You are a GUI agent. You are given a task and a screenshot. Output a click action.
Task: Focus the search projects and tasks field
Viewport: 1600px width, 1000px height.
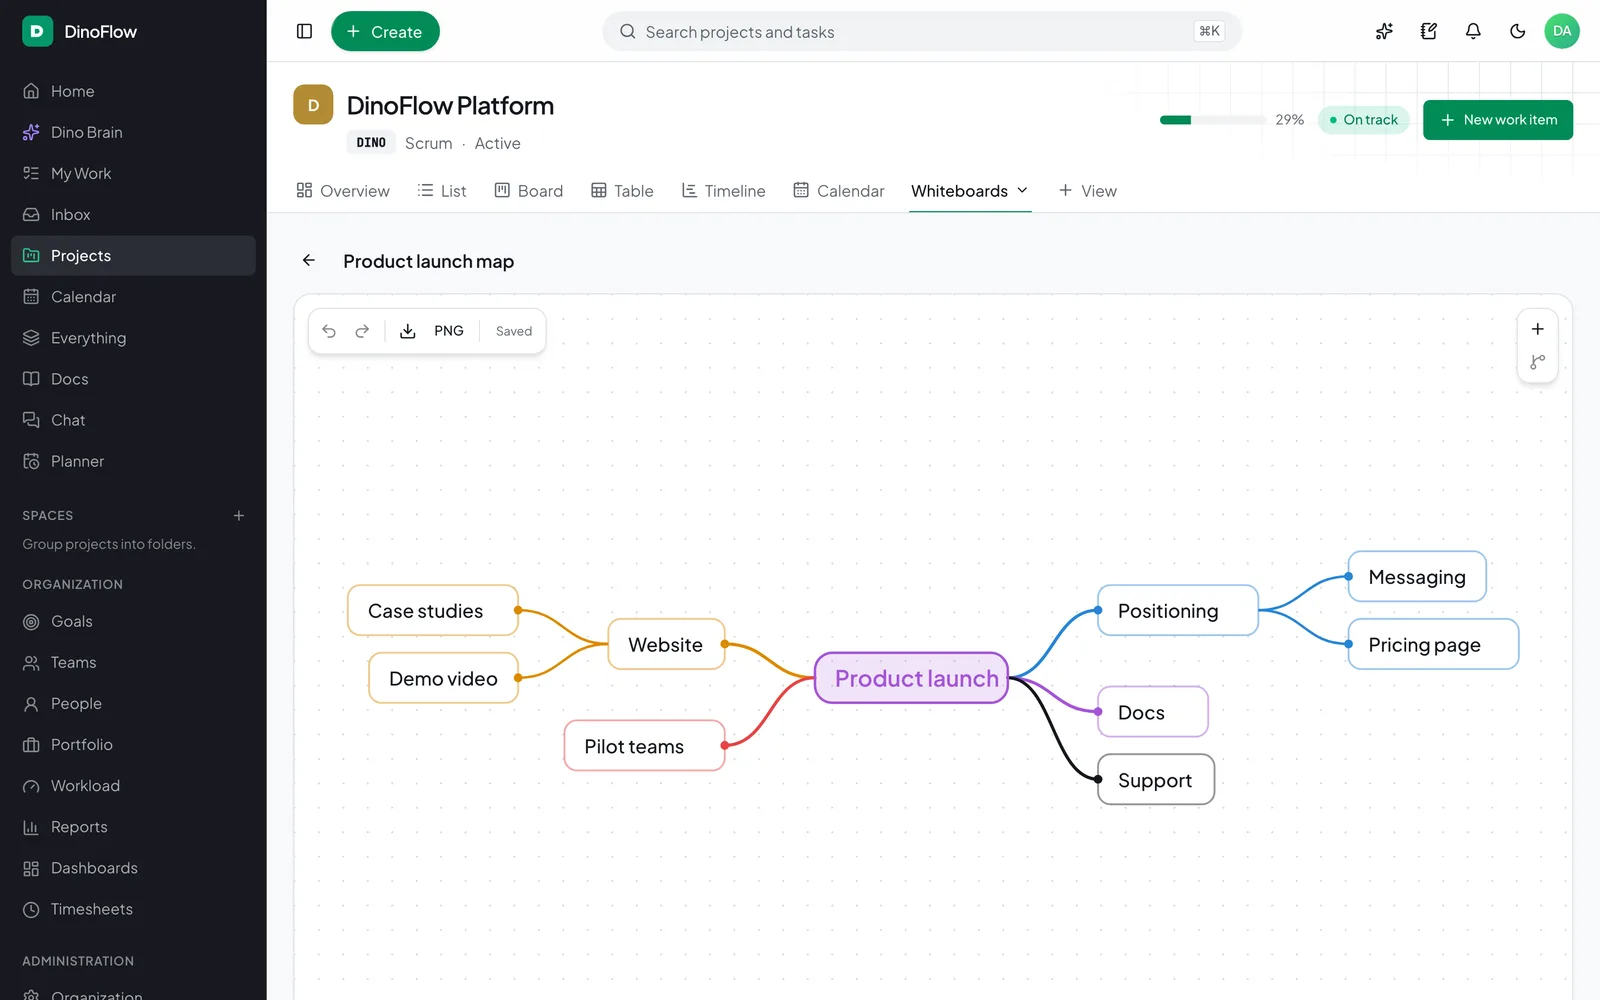click(x=922, y=31)
